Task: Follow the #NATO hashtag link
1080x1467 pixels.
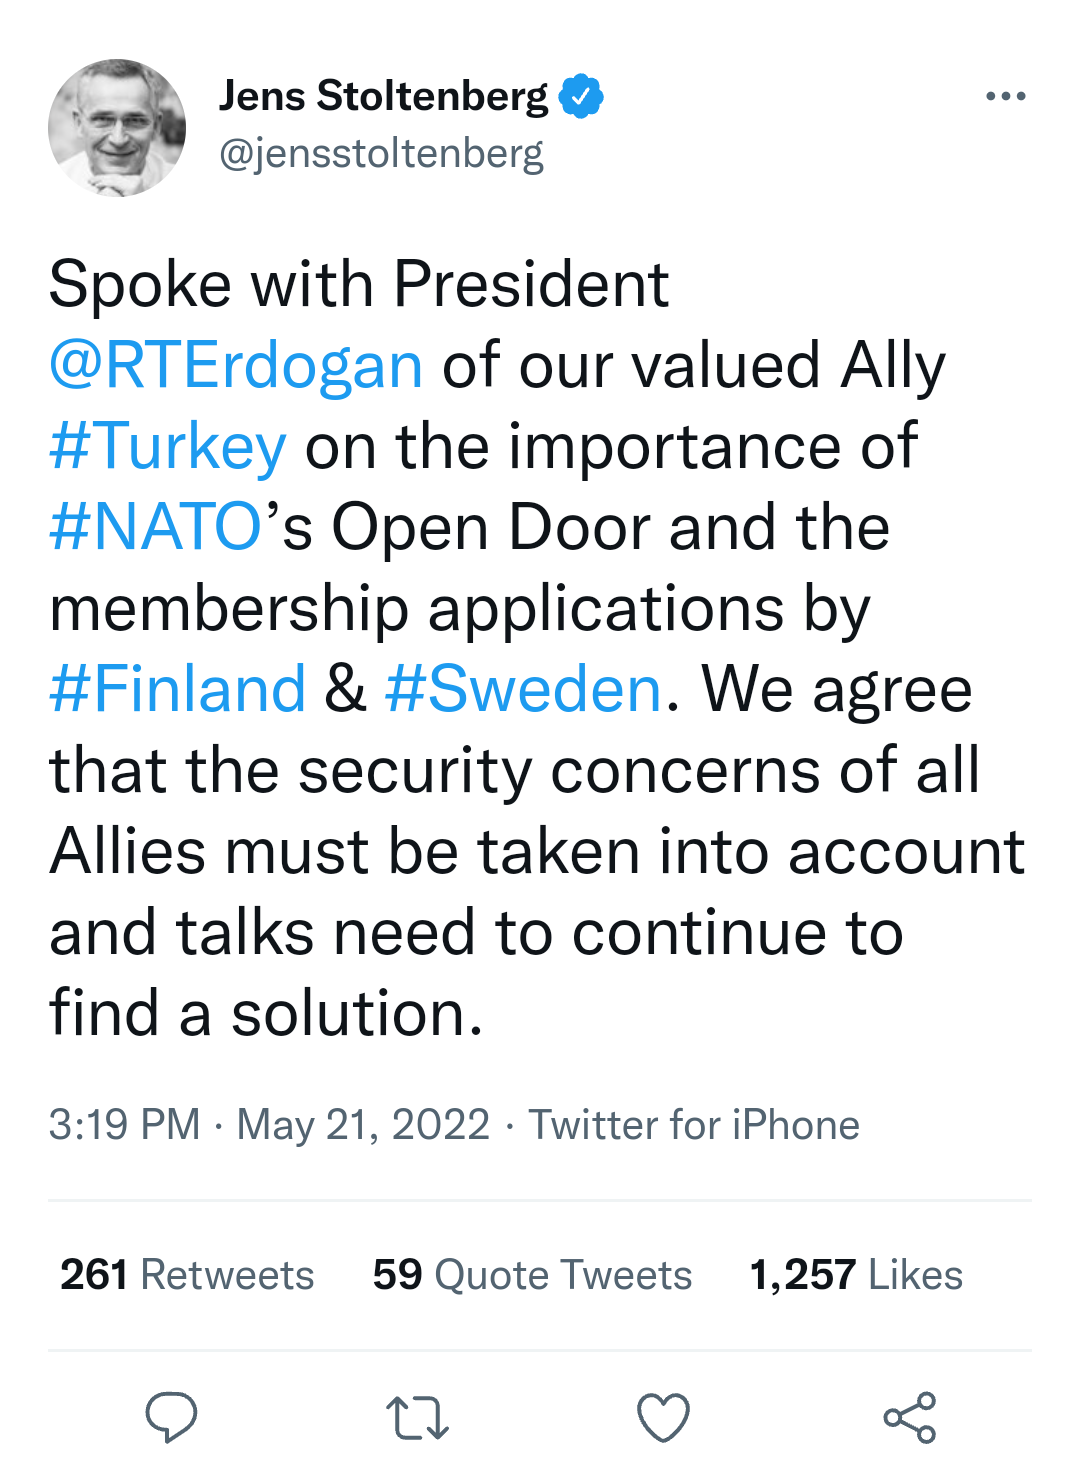Action: (x=156, y=527)
